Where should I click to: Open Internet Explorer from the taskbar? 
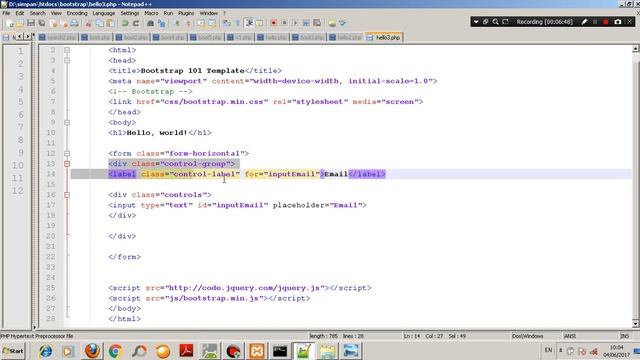pyautogui.click(x=46, y=351)
